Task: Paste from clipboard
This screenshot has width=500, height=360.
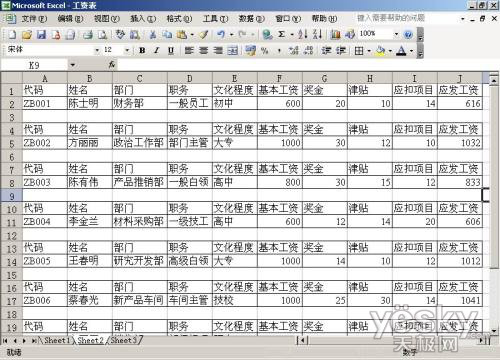Action: point(182,35)
